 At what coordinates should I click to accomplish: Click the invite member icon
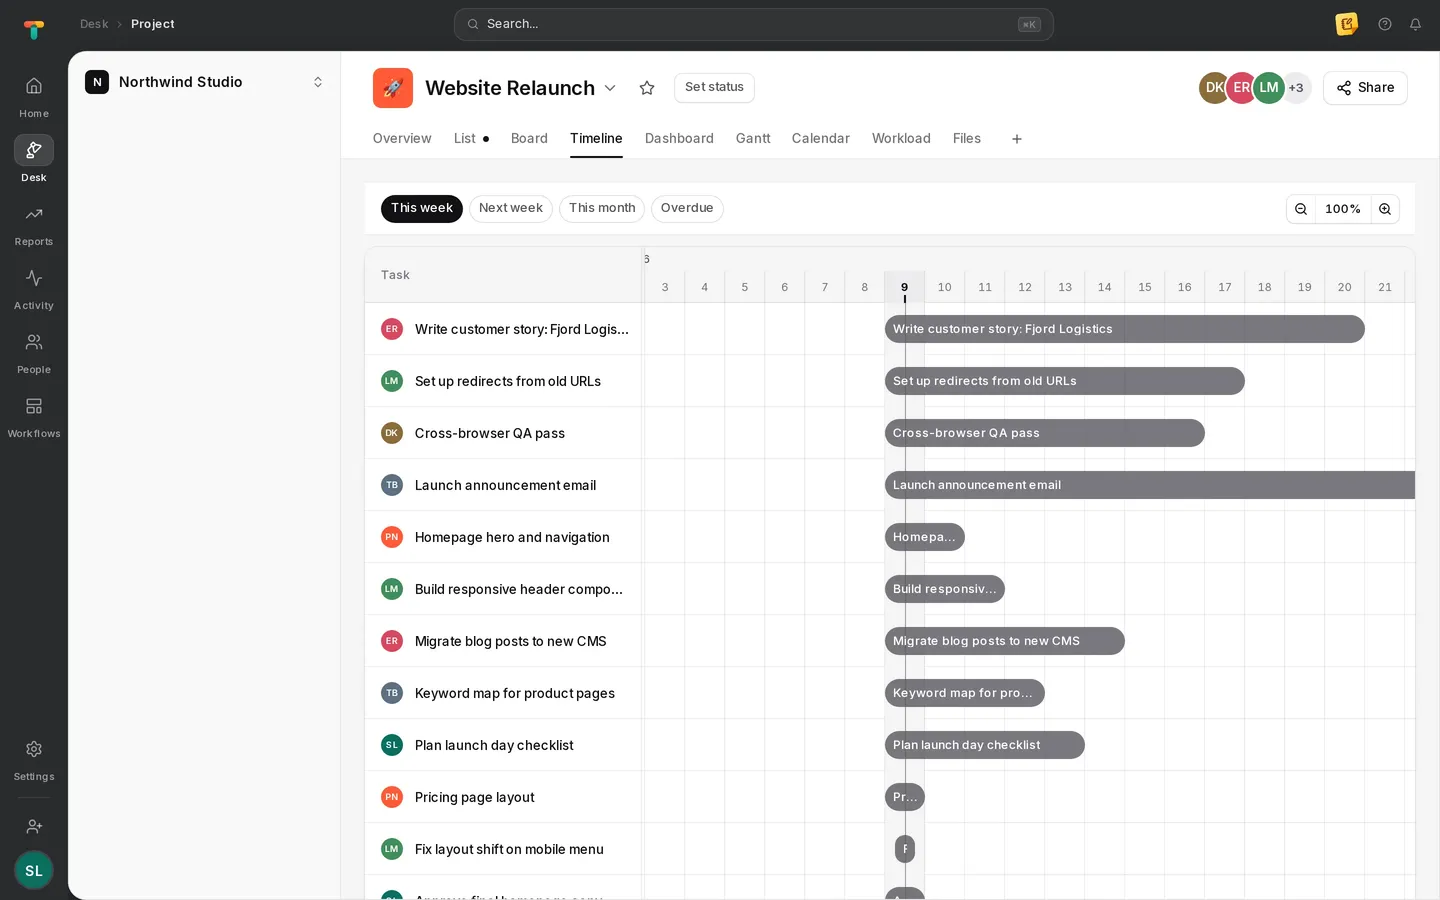click(34, 826)
